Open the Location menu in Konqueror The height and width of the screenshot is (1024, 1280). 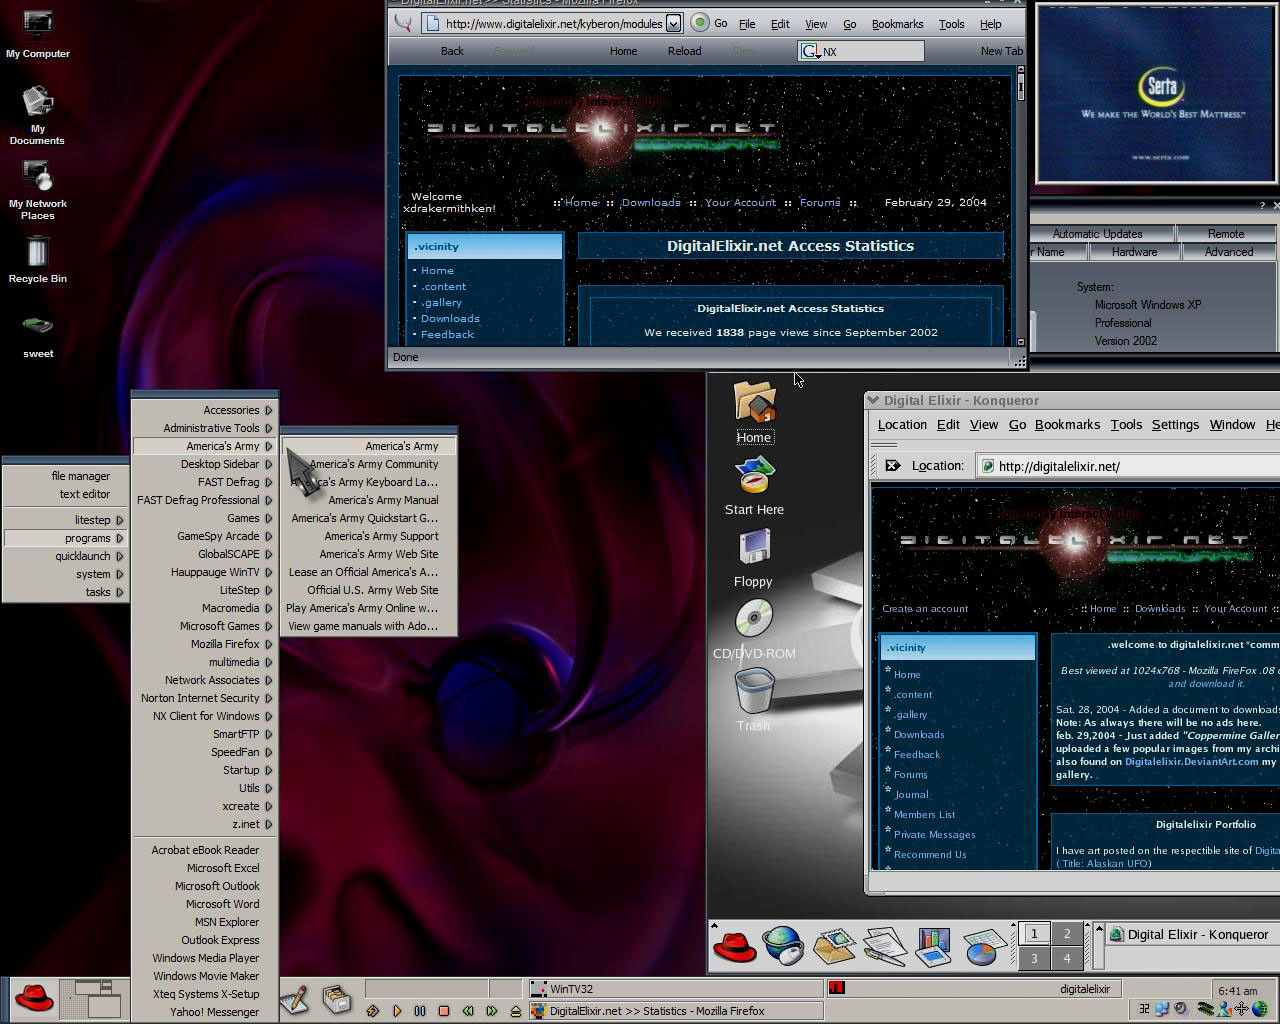[x=902, y=425]
